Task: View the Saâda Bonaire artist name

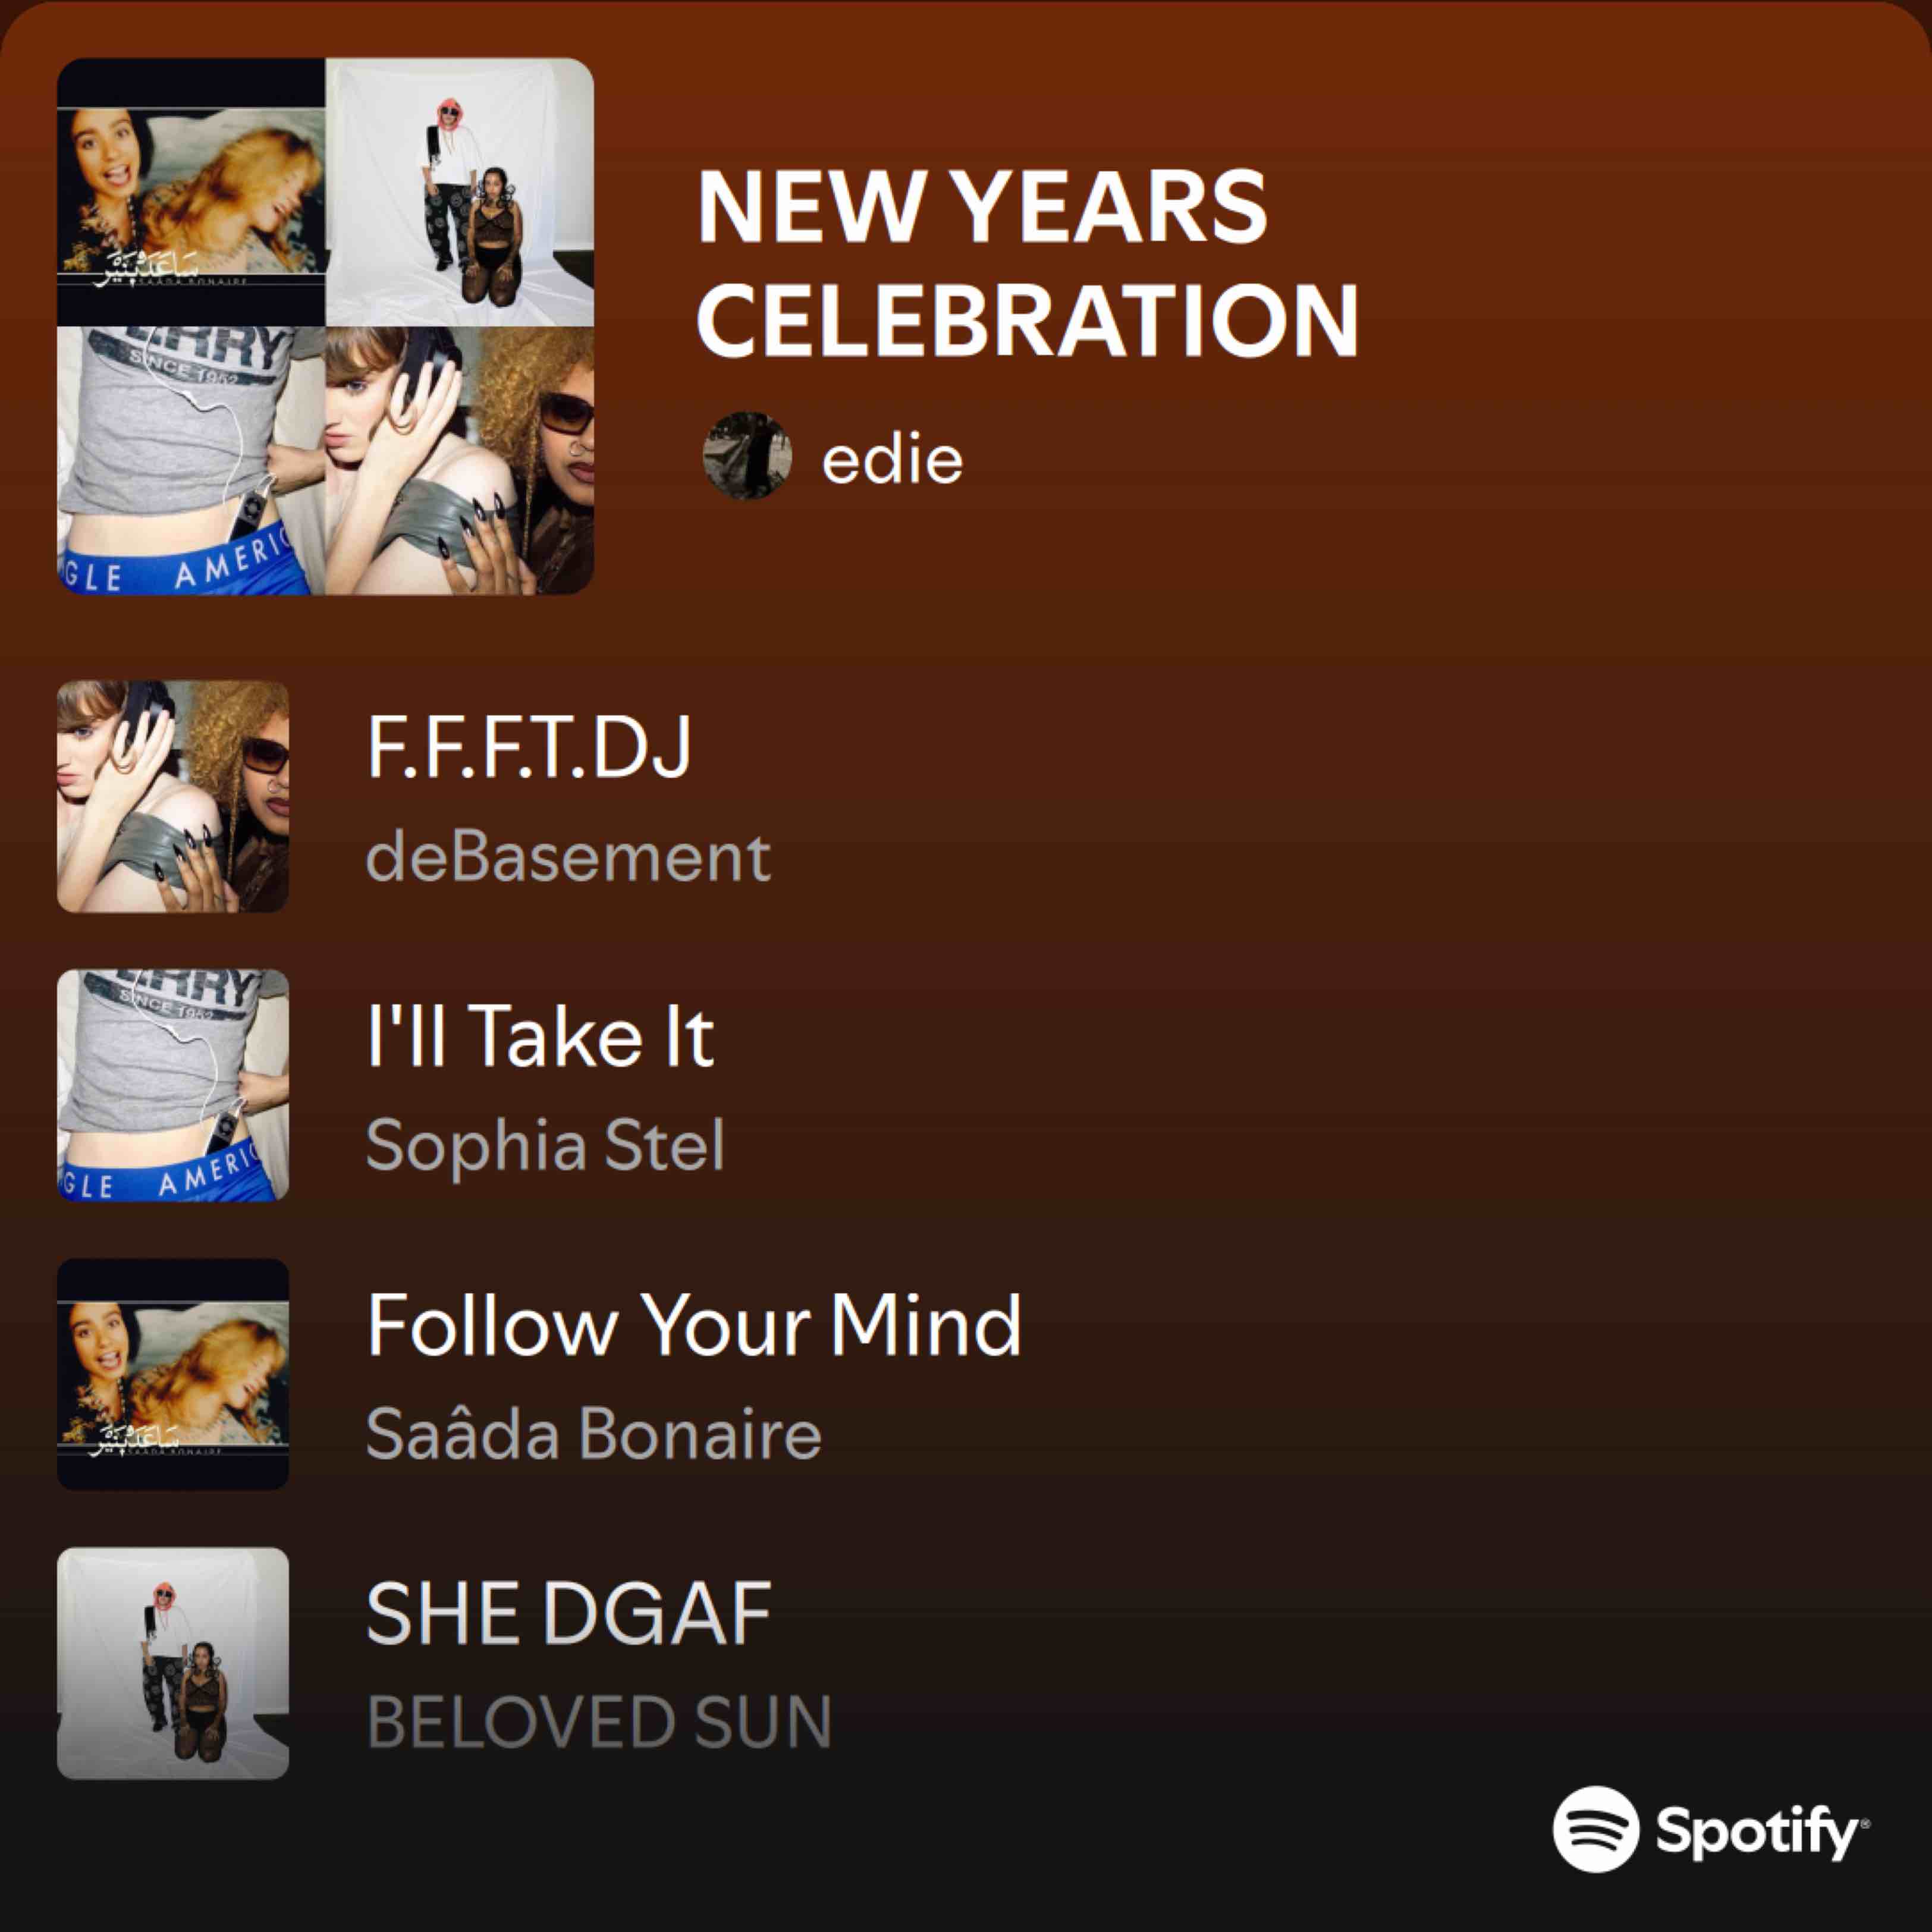Action: [x=594, y=1434]
